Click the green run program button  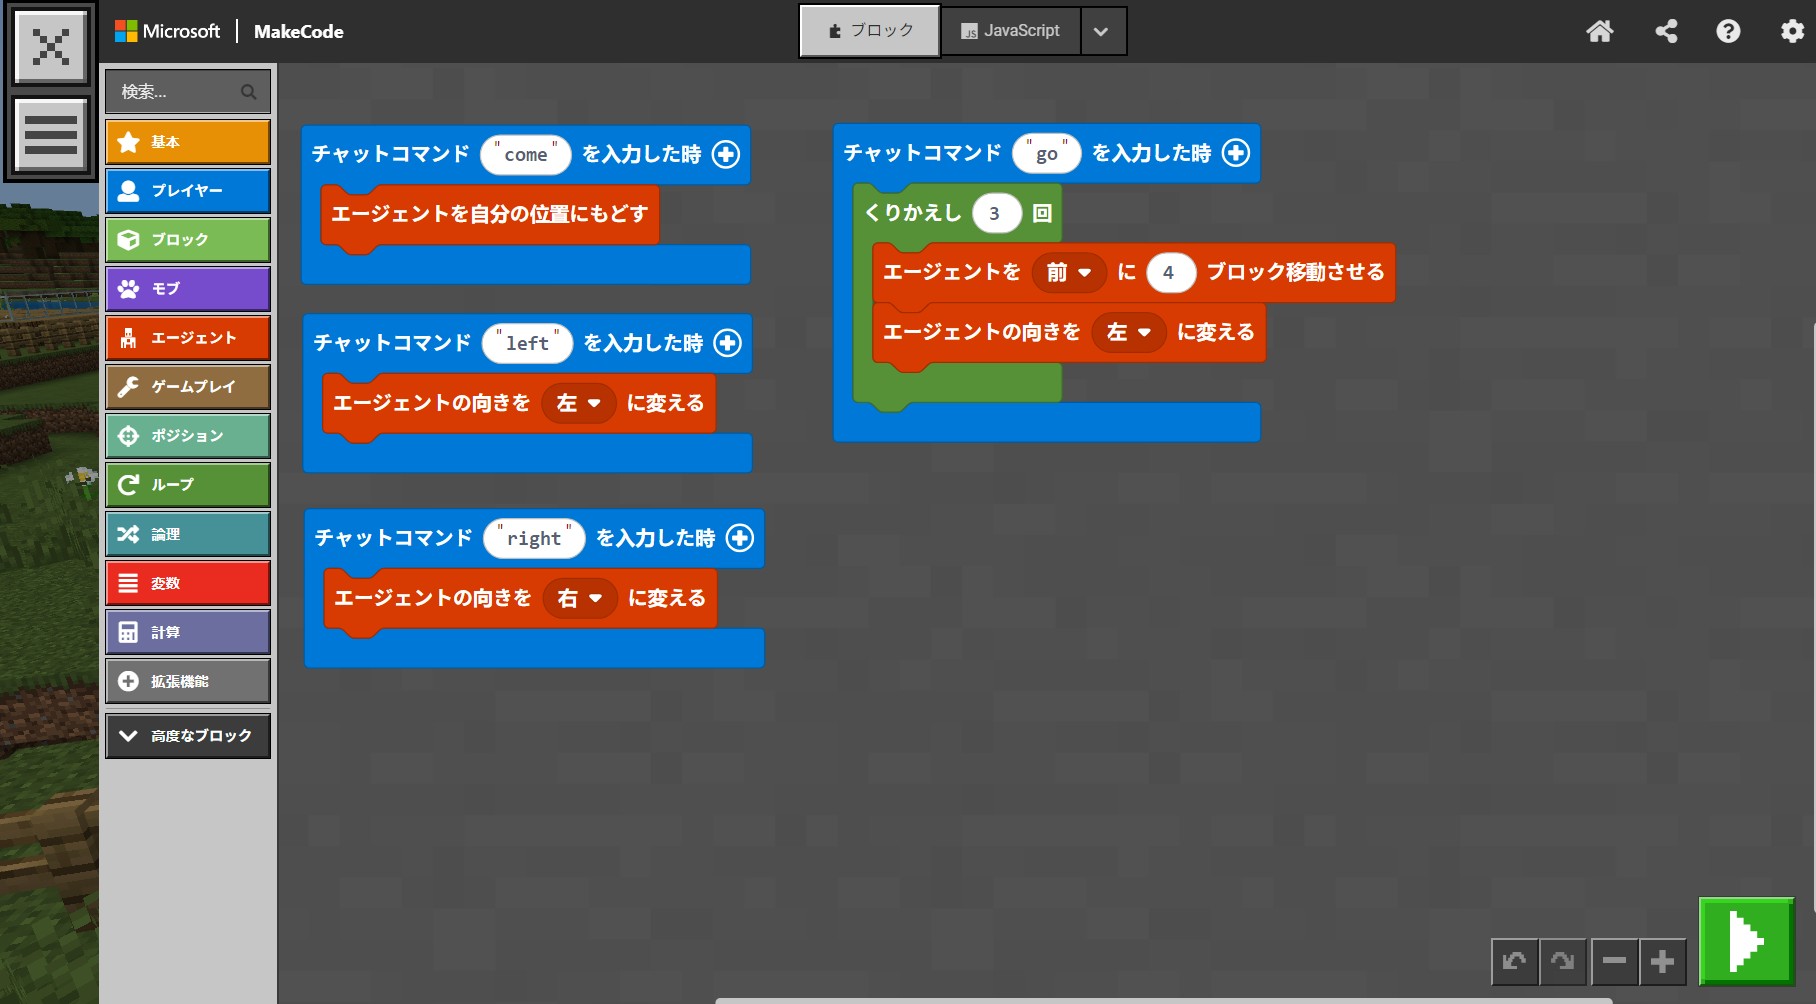(x=1747, y=941)
